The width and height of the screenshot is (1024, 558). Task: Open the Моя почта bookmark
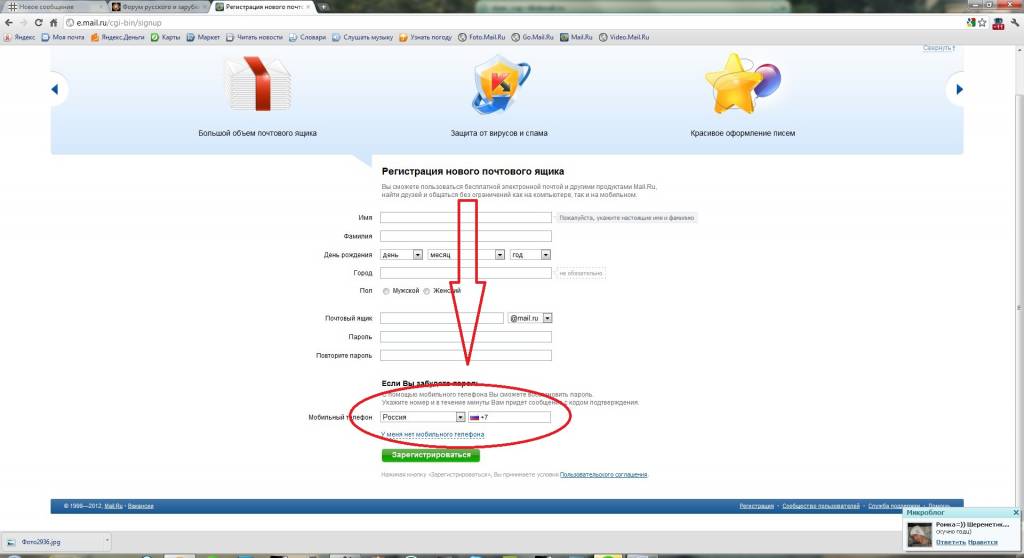click(63, 37)
